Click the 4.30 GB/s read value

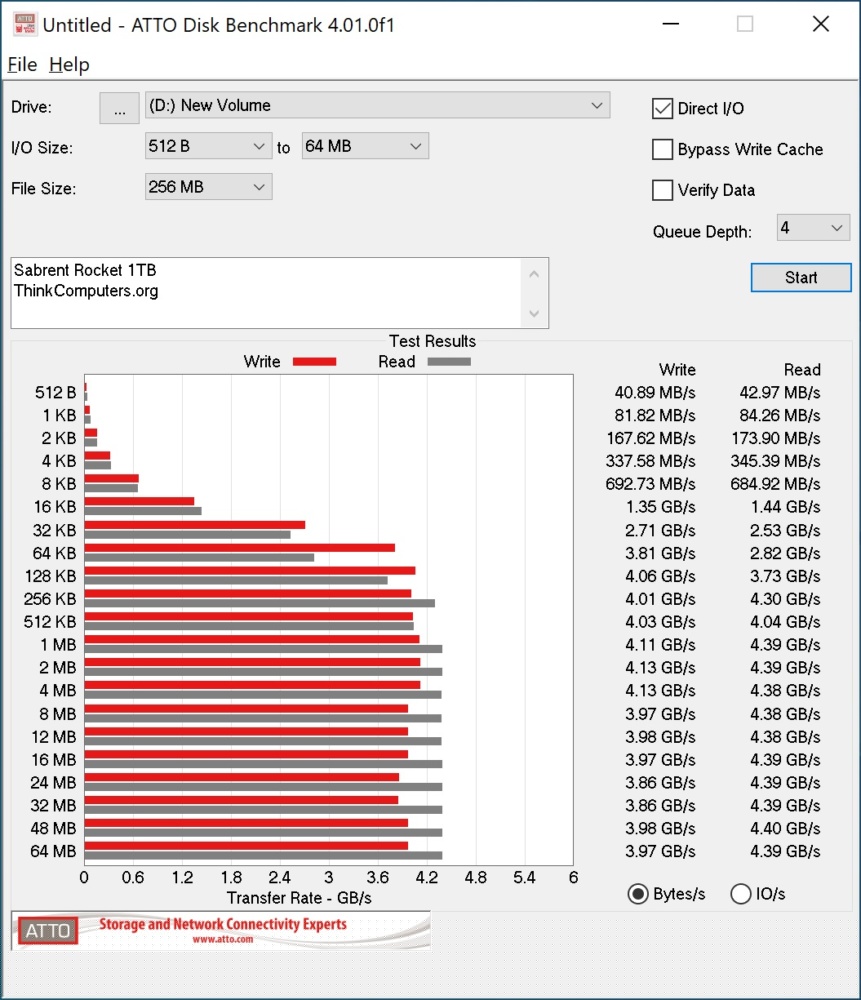pyautogui.click(x=785, y=599)
